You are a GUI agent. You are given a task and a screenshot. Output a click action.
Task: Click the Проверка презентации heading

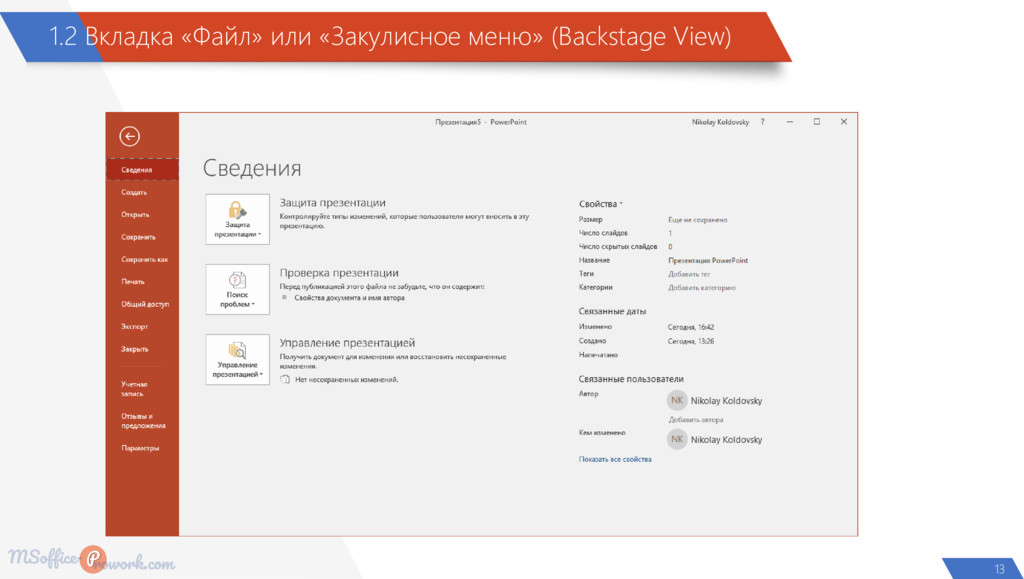coord(339,273)
